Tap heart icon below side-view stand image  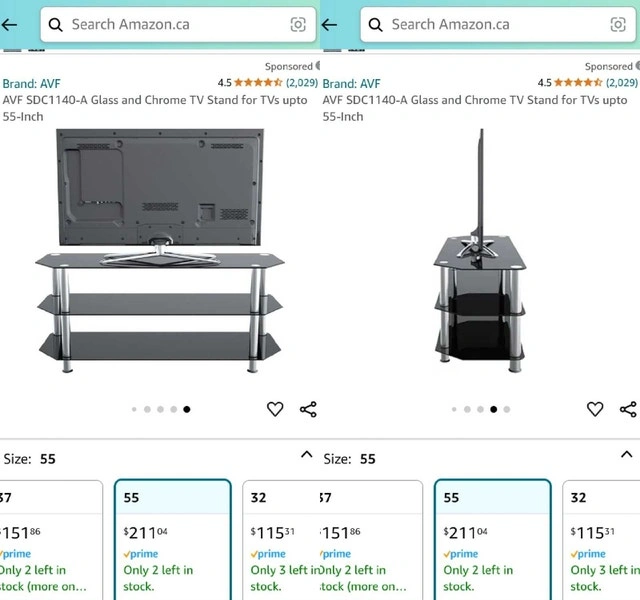(x=595, y=409)
